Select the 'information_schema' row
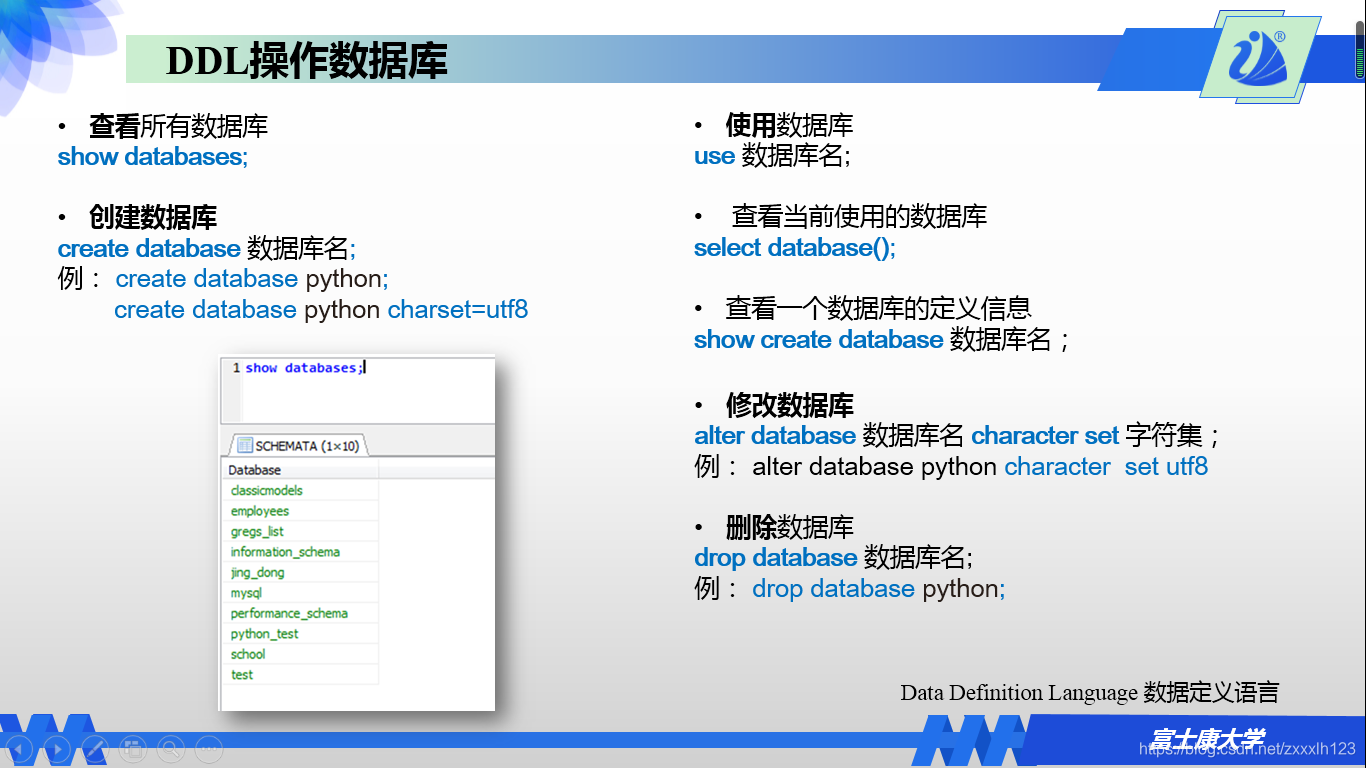1366x768 pixels. (x=300, y=552)
